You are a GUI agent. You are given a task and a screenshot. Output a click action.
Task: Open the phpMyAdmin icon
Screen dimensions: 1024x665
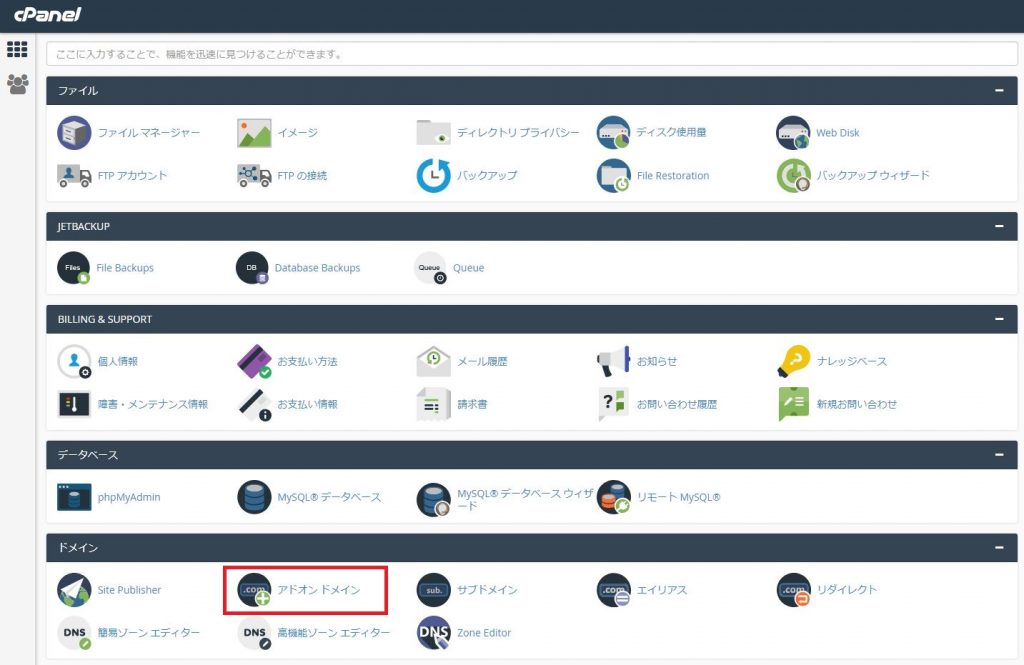click(74, 497)
